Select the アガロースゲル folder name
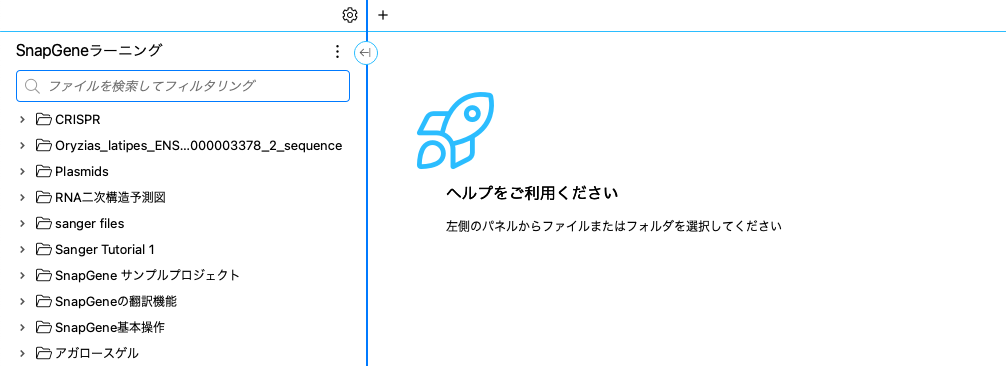This screenshot has width=1006, height=366. tap(97, 353)
